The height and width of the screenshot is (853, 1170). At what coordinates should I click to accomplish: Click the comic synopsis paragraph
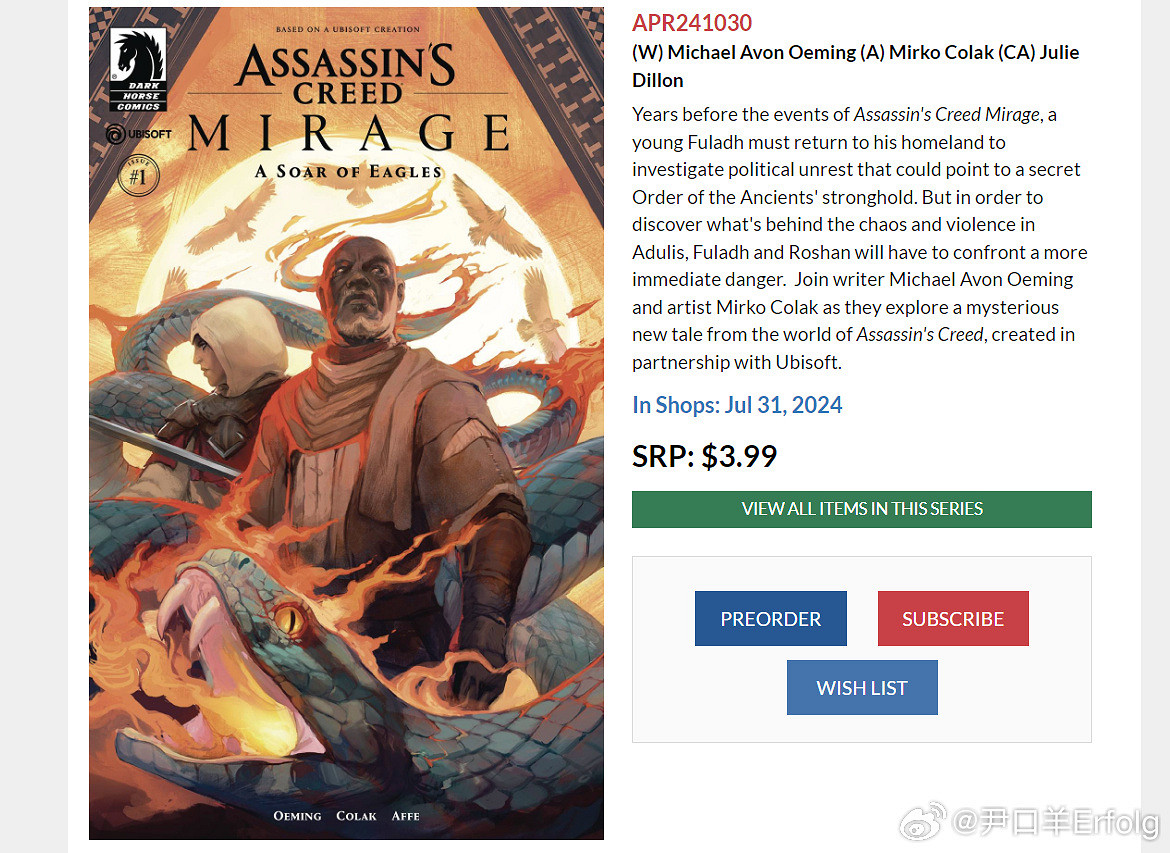(x=858, y=238)
